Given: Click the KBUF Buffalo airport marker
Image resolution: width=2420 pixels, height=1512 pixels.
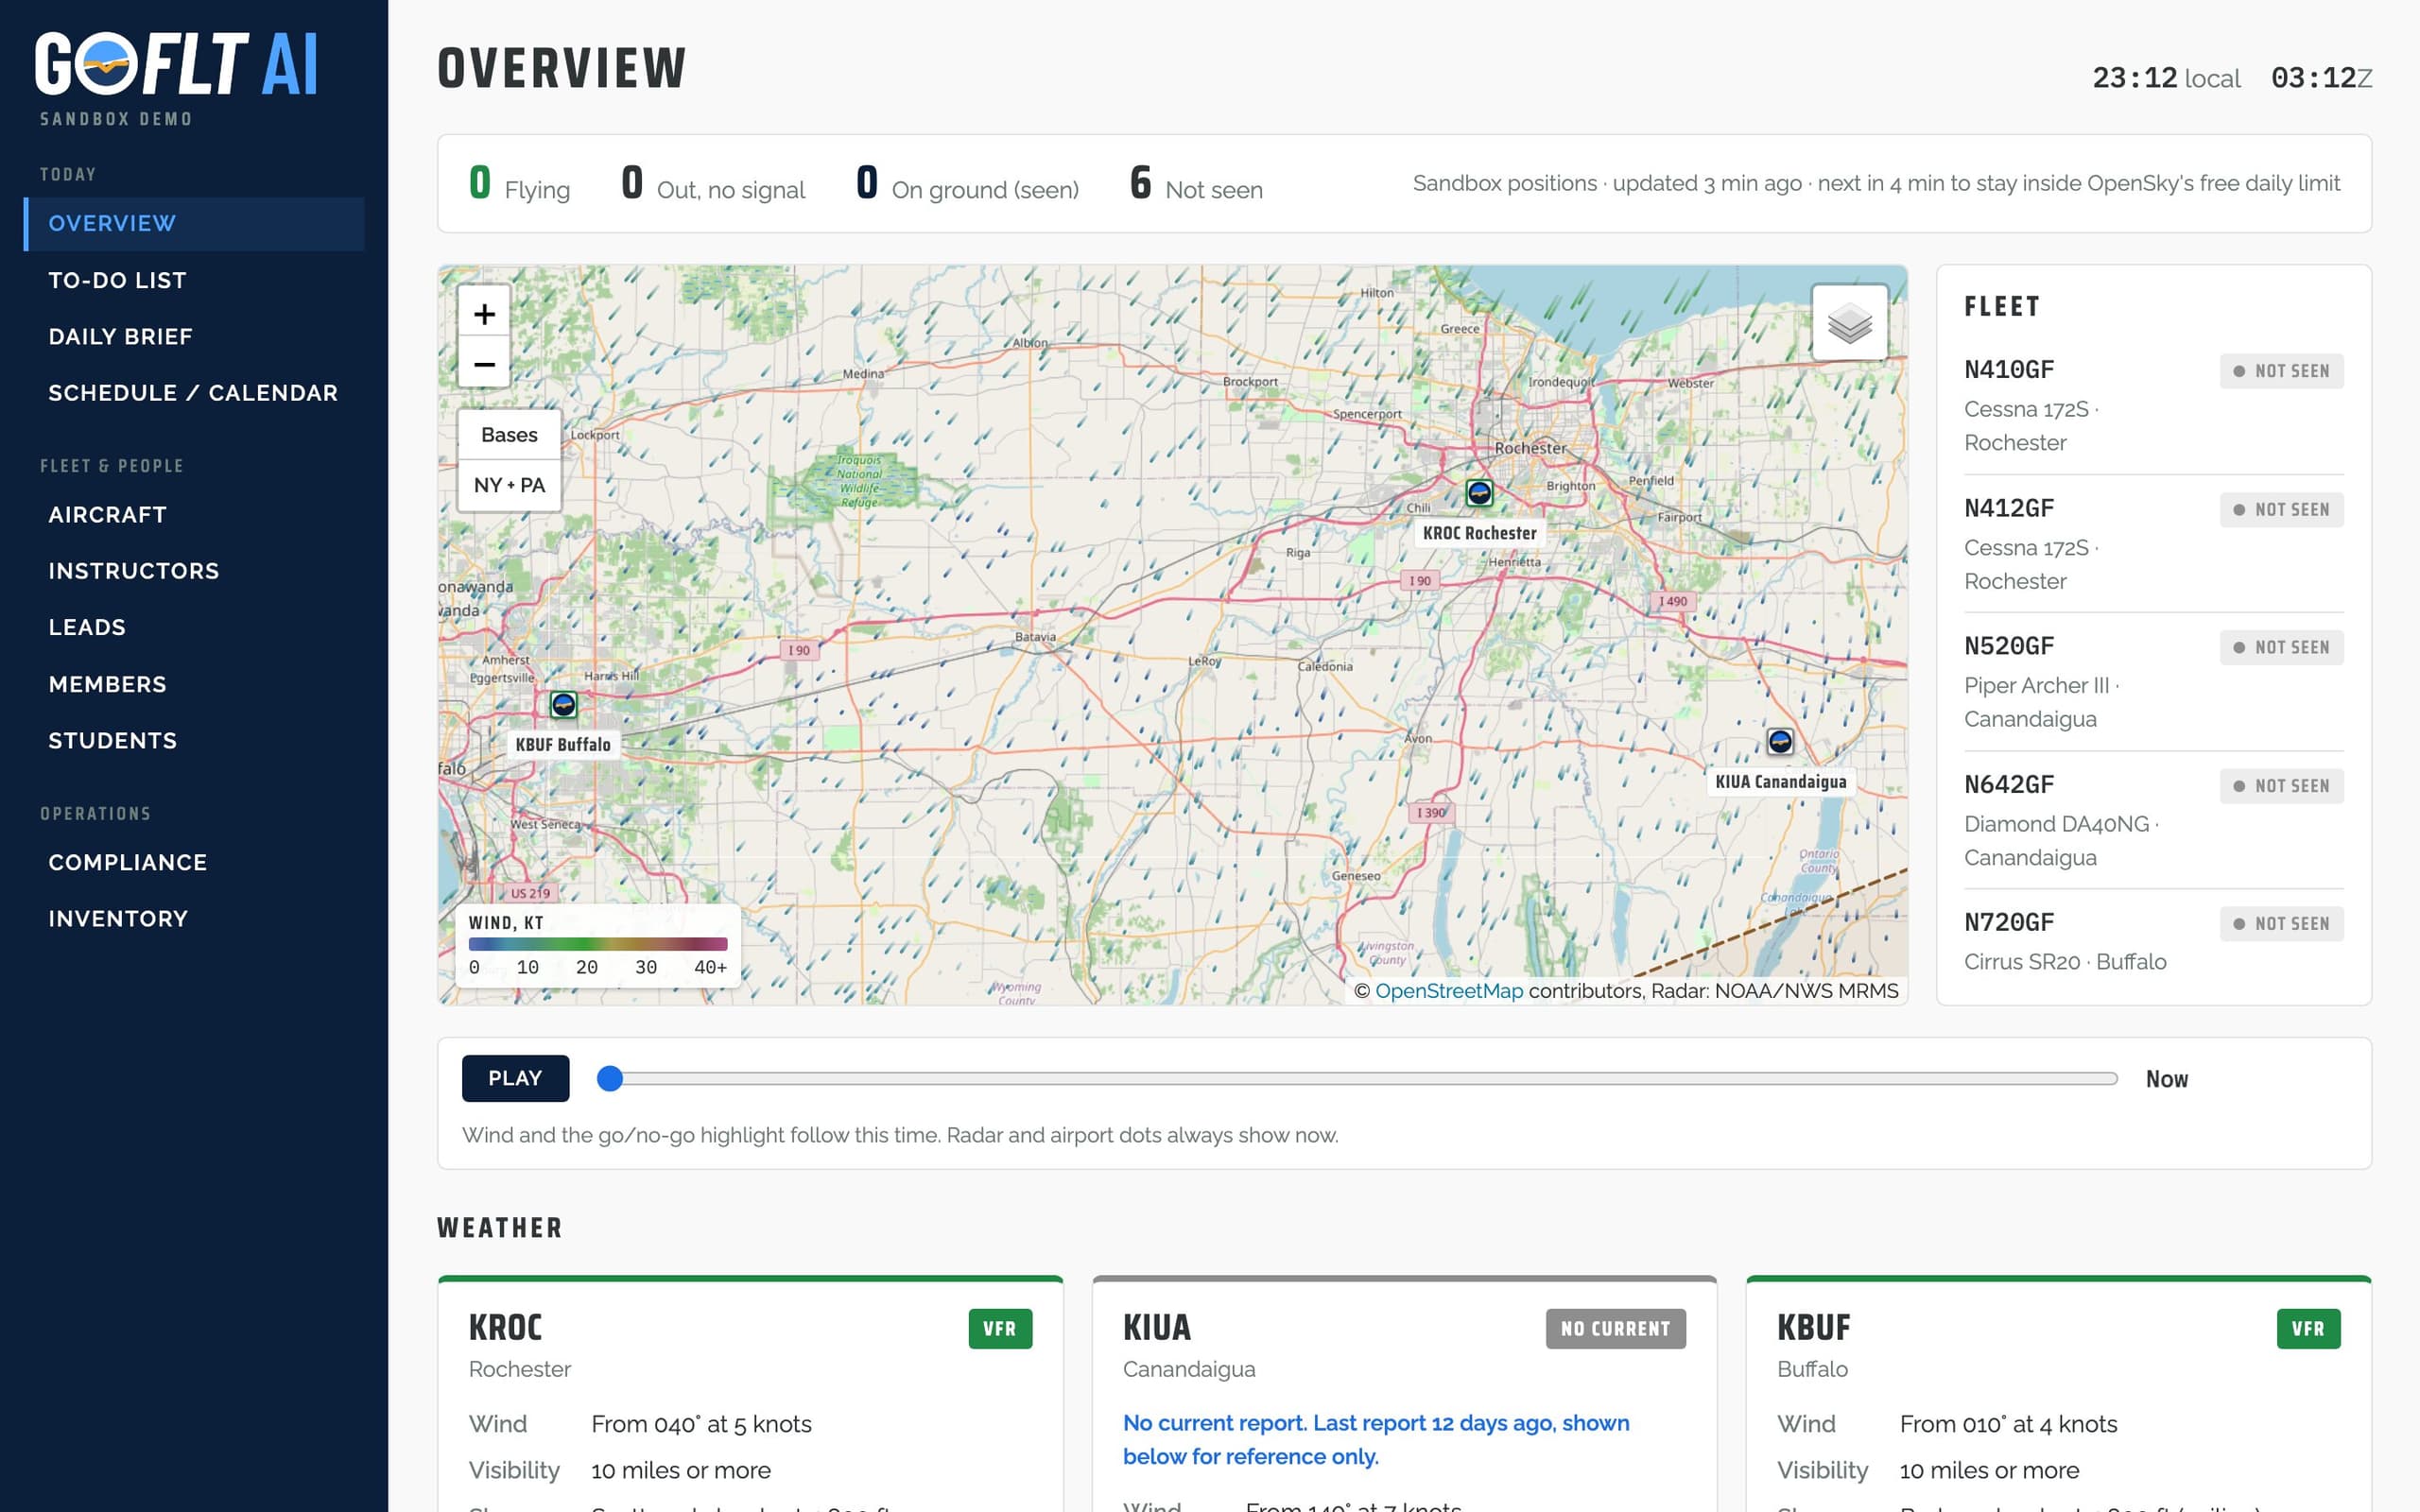Looking at the screenshot, I should pos(563,704).
